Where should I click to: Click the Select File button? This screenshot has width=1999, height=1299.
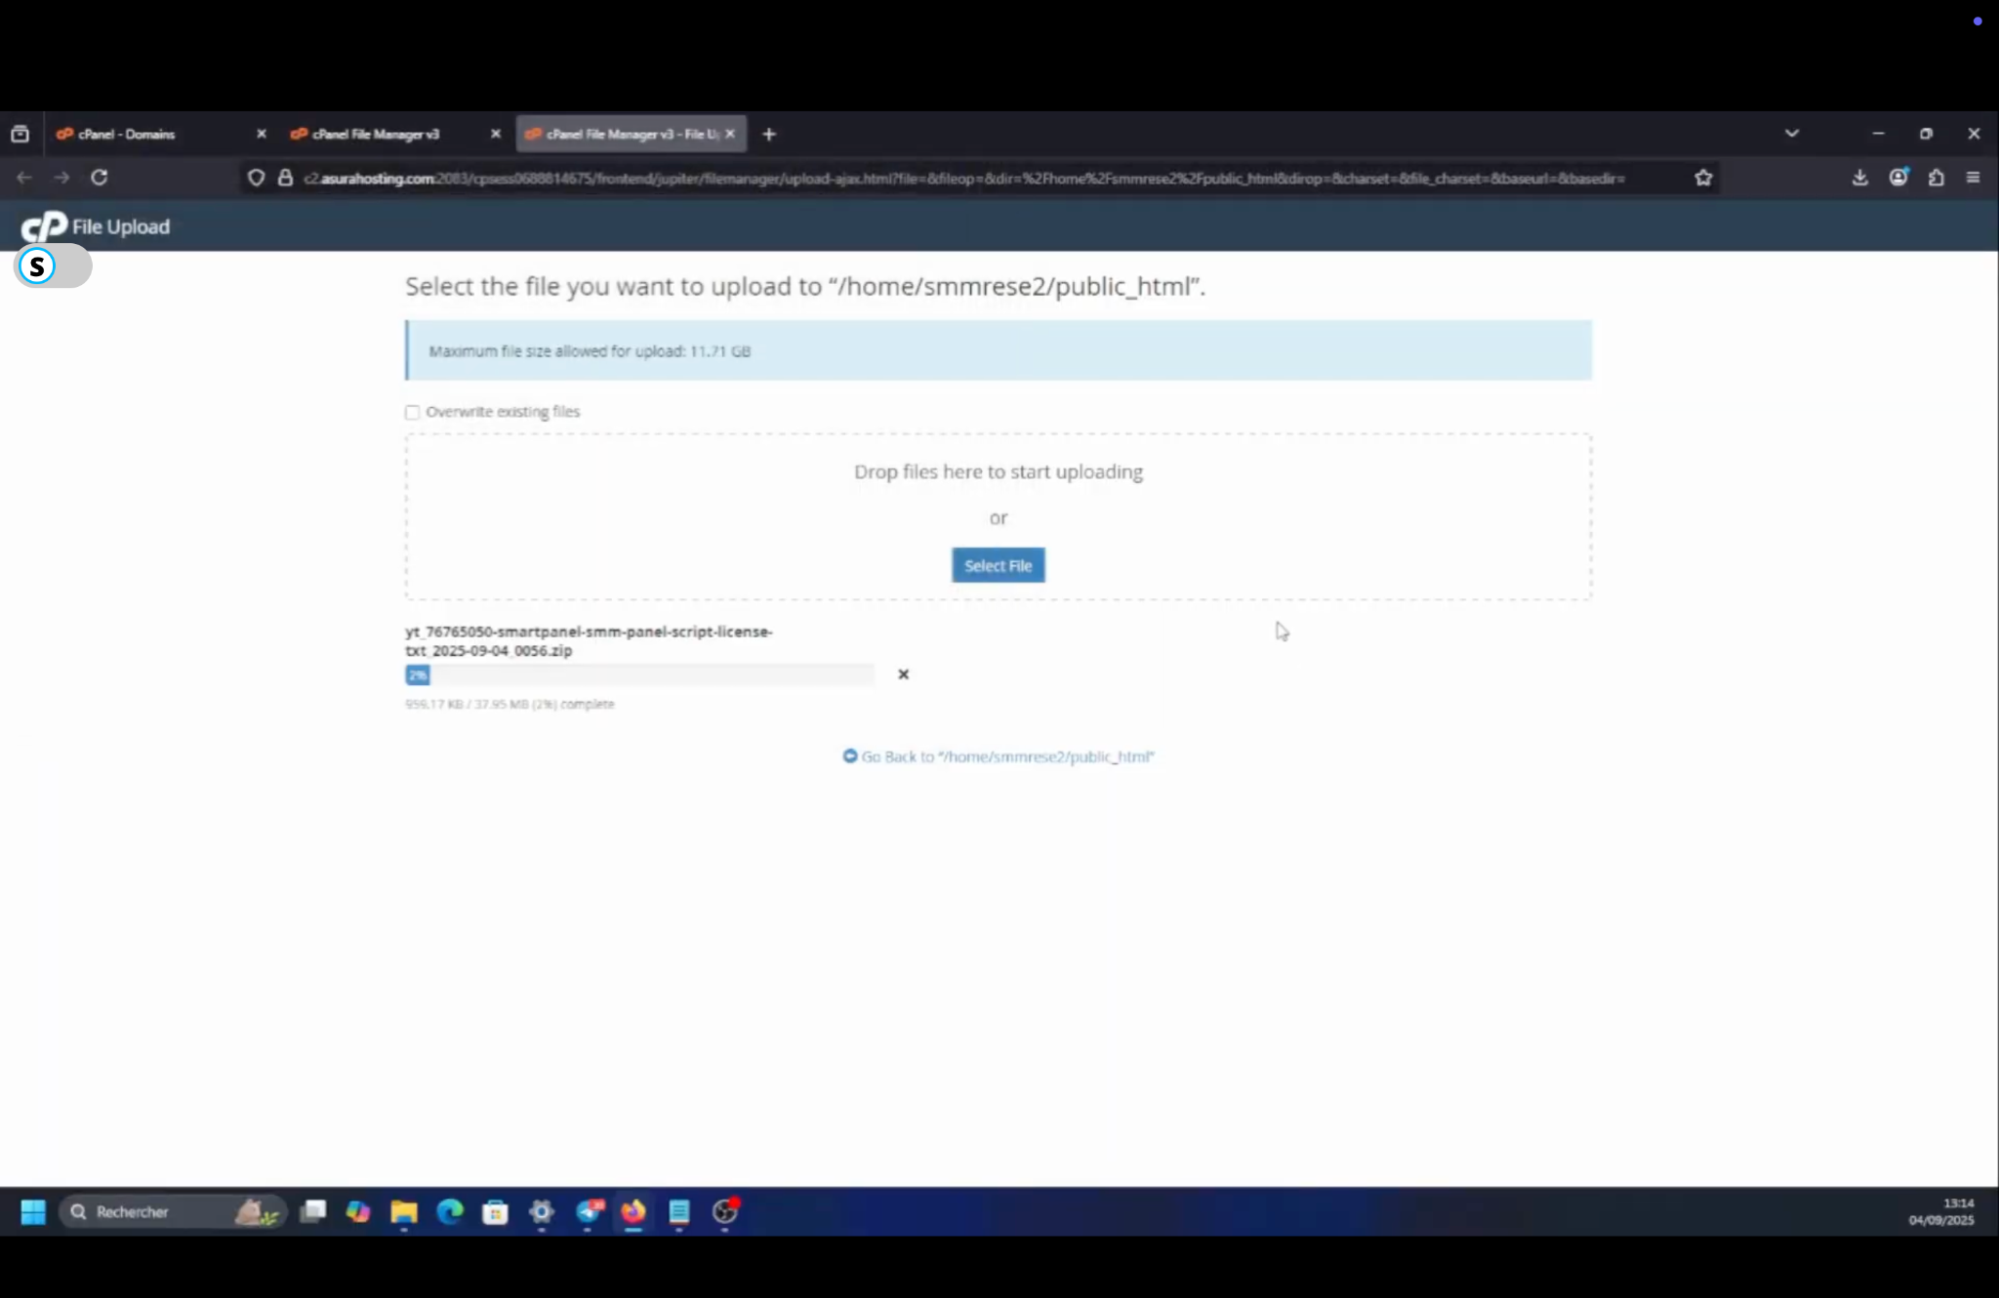997,565
